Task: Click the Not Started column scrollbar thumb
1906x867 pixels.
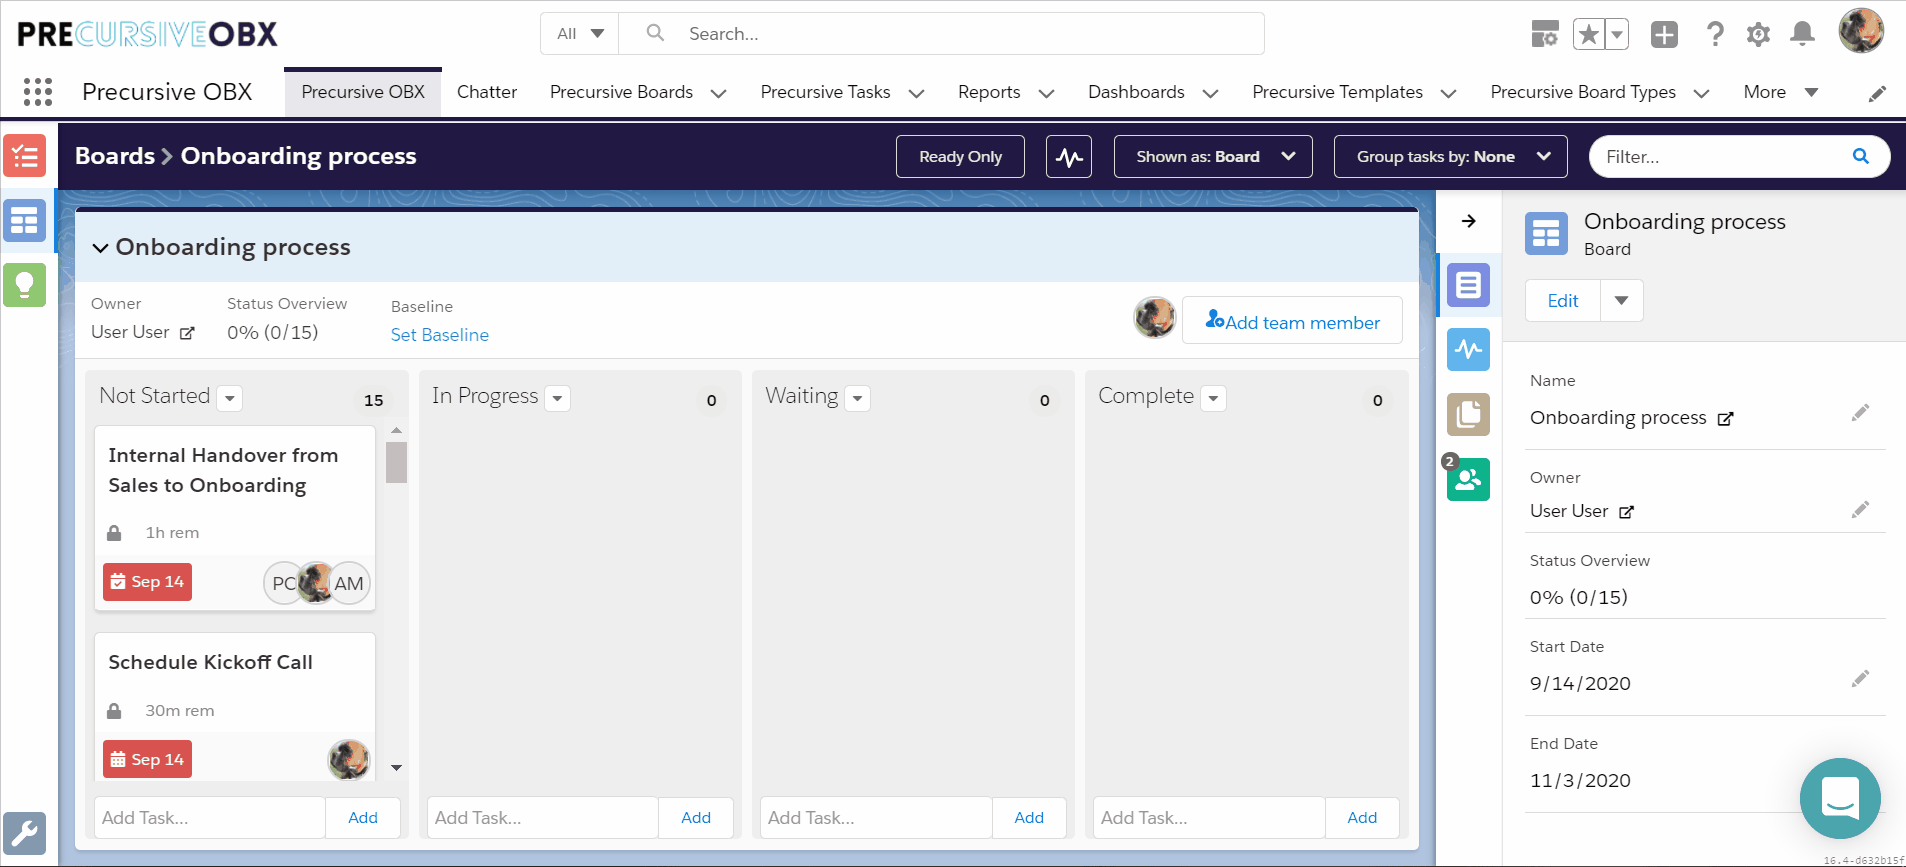Action: [x=396, y=462]
